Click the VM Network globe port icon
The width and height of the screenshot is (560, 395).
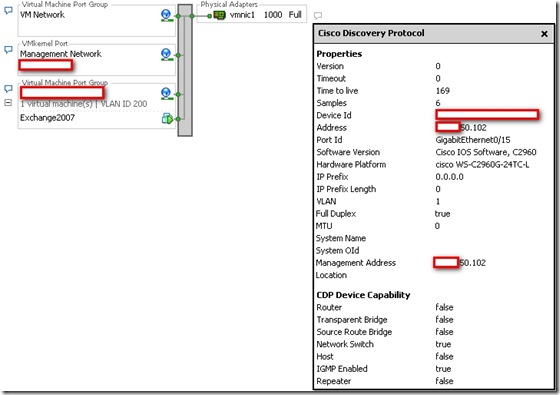(166, 15)
